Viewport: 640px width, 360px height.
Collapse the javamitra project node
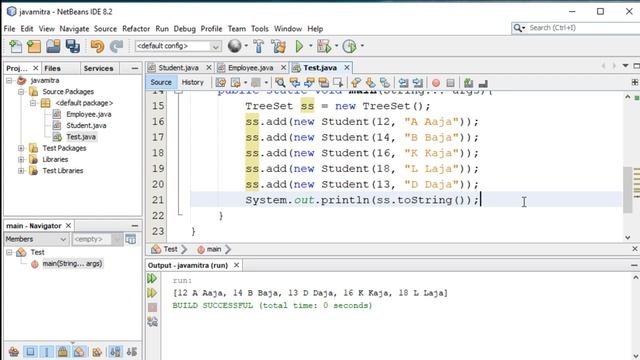click(x=9, y=80)
